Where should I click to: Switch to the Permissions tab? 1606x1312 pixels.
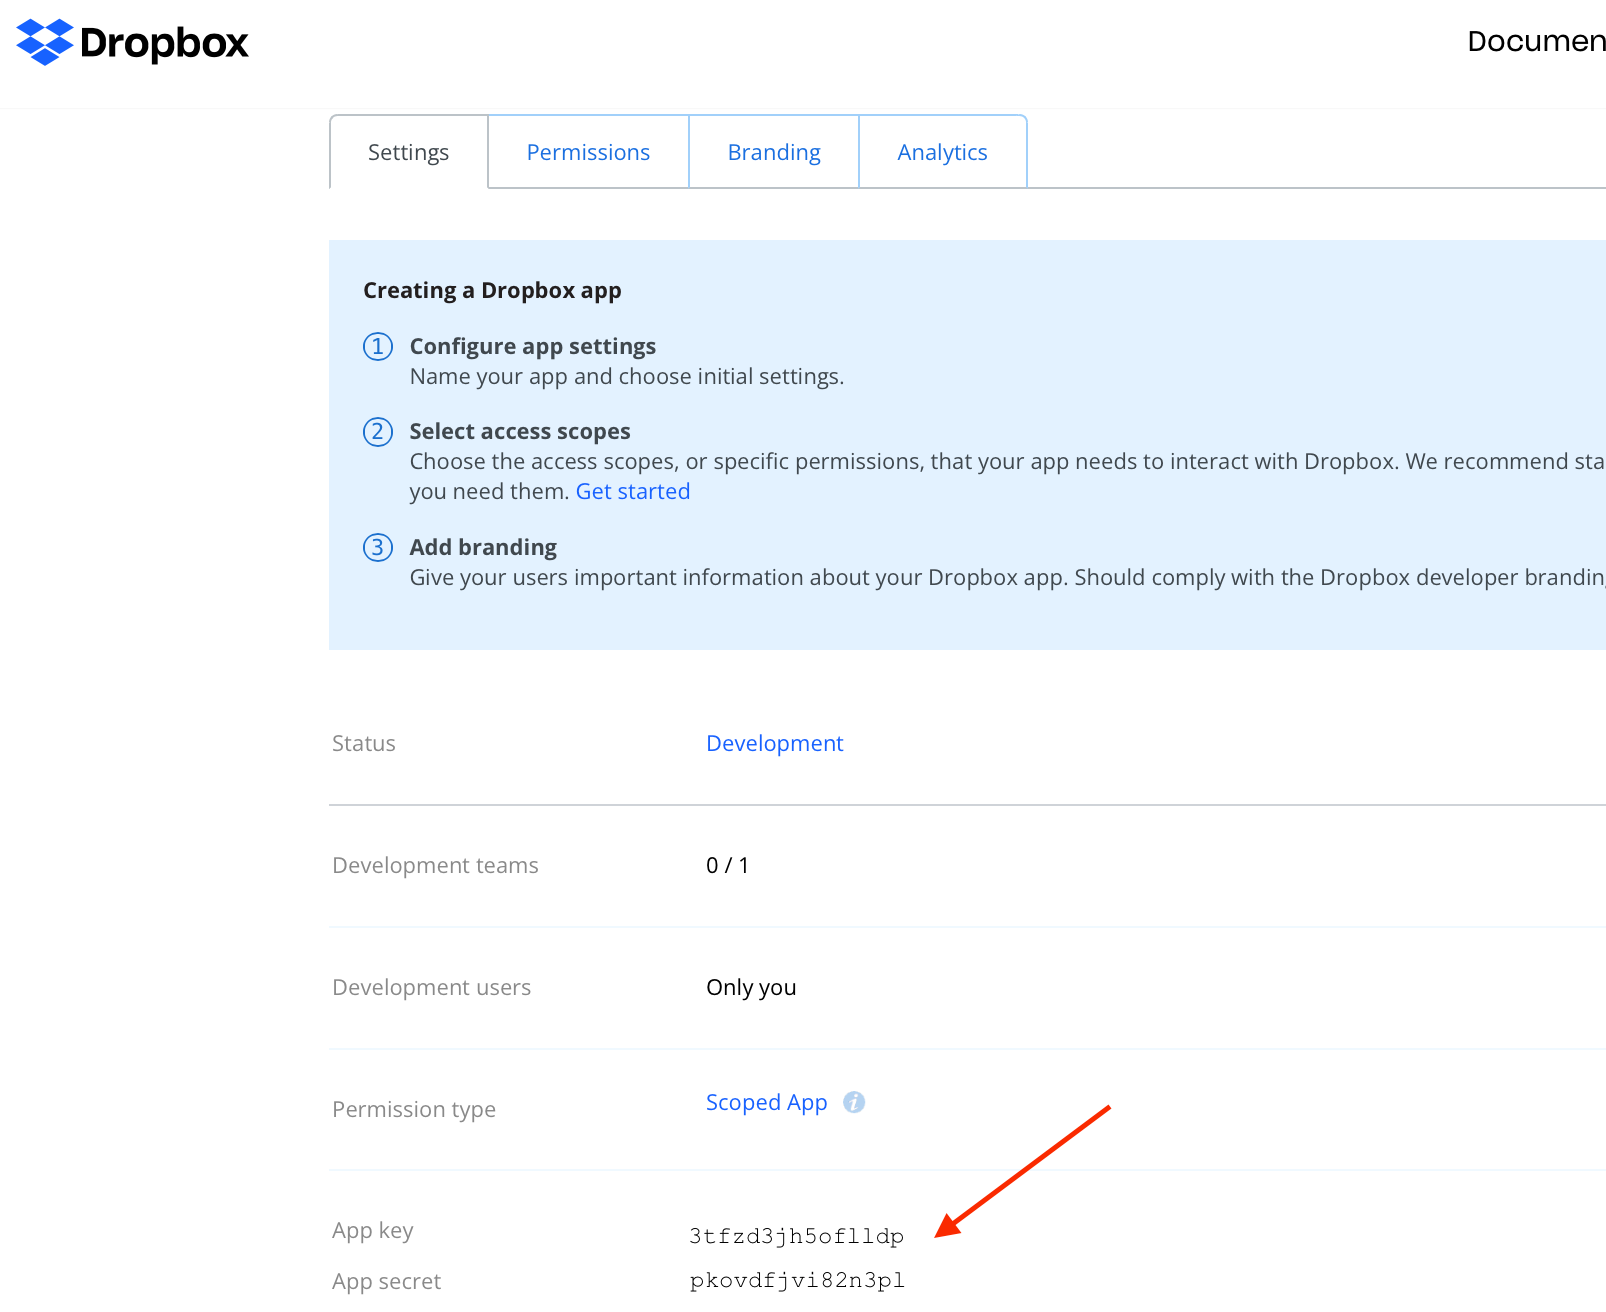(588, 151)
